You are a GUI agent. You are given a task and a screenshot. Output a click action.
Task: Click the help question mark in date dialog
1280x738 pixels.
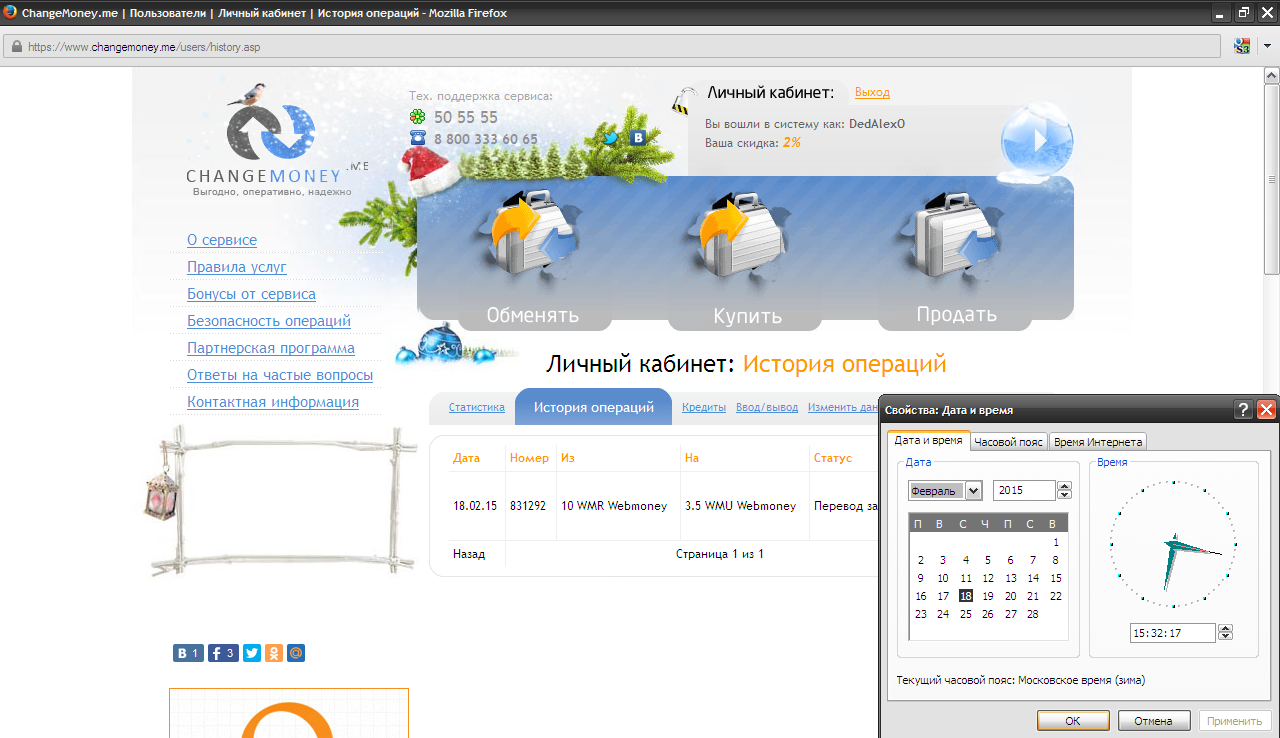[x=1243, y=409]
